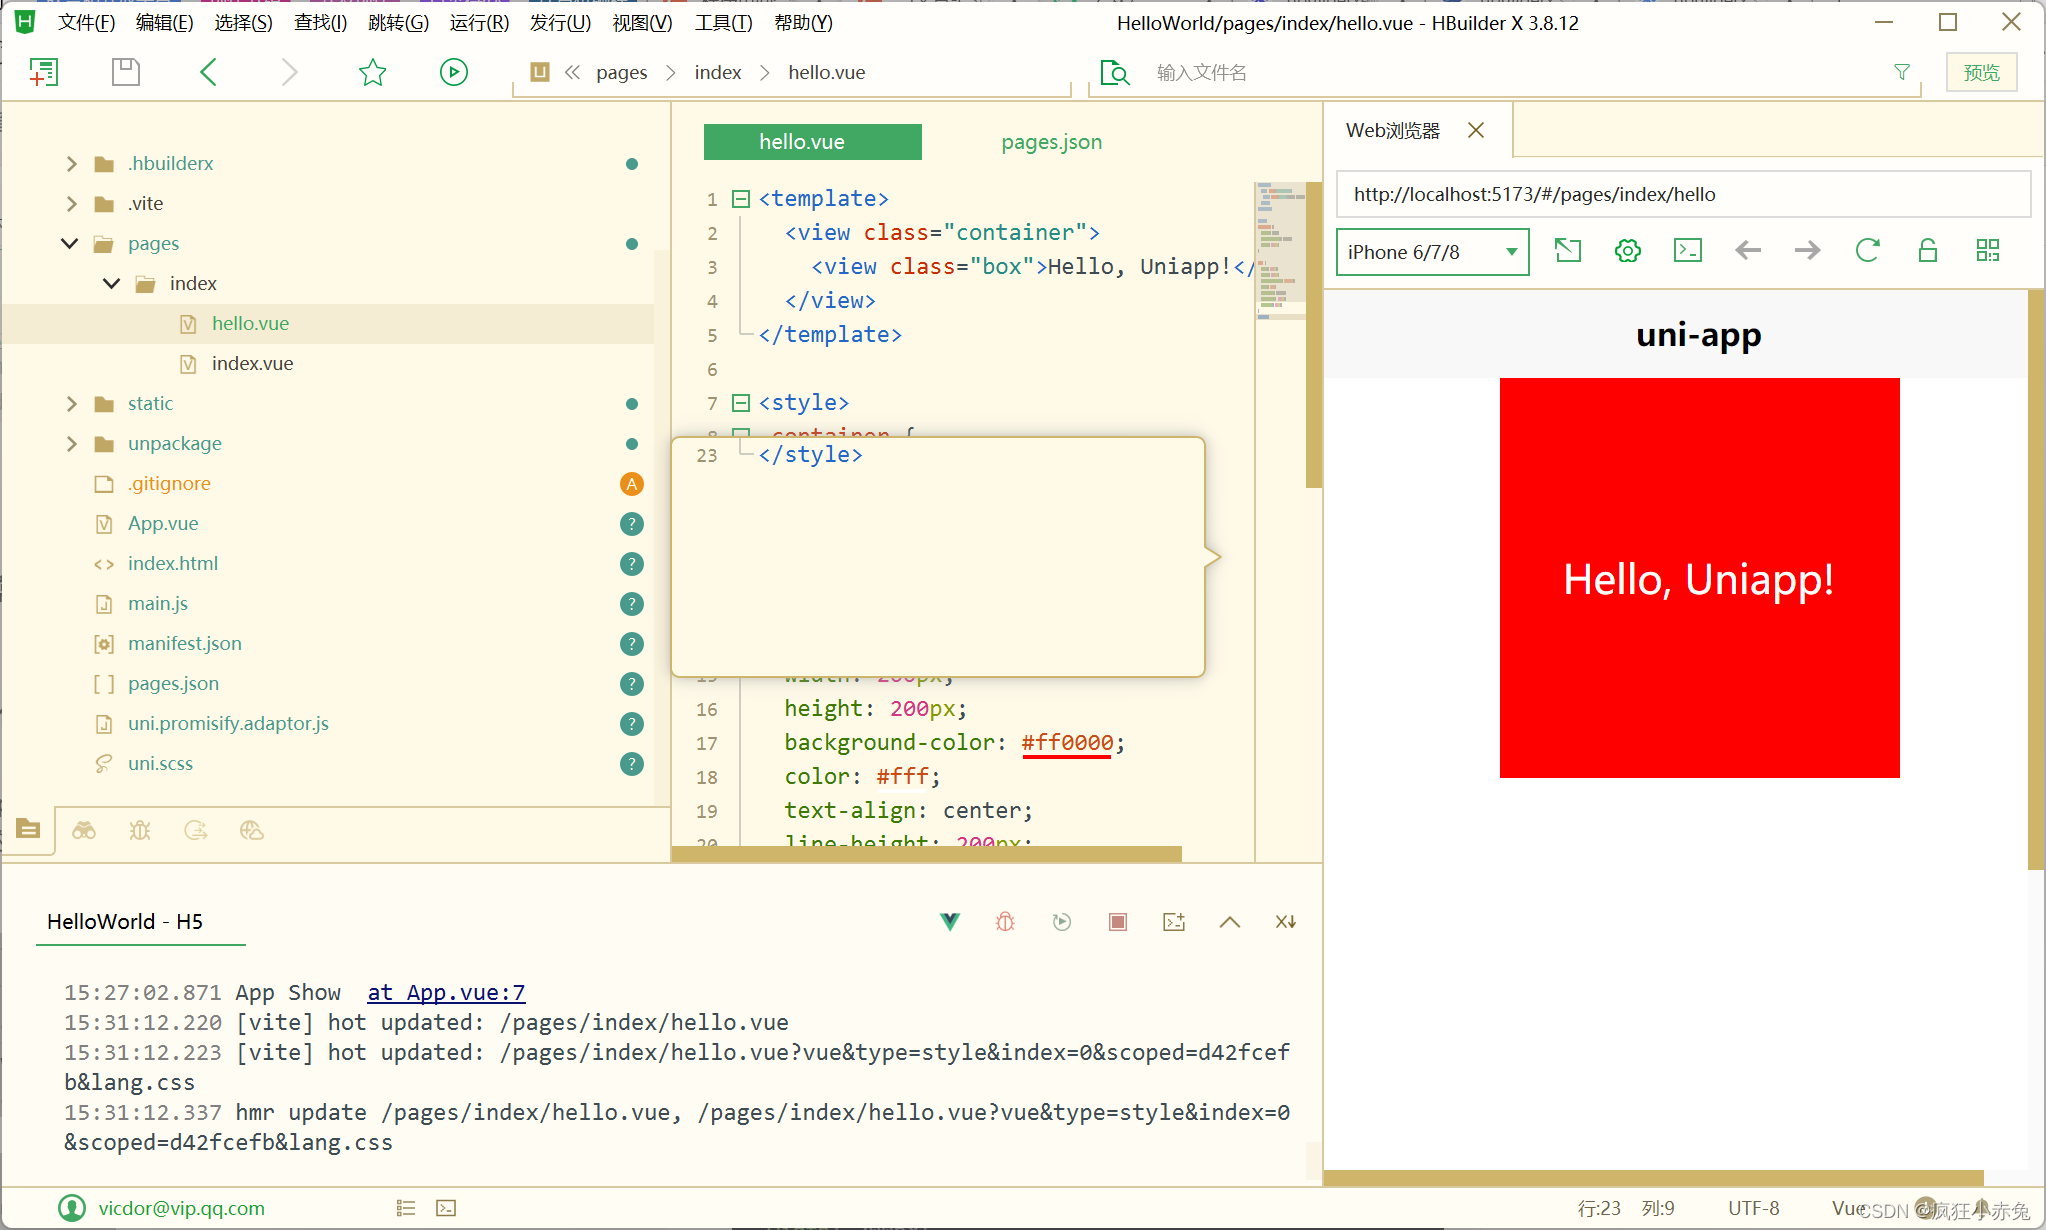The image size is (2046, 1230).
Task: Stop the running HelloWorld H5 process
Action: tap(1118, 922)
